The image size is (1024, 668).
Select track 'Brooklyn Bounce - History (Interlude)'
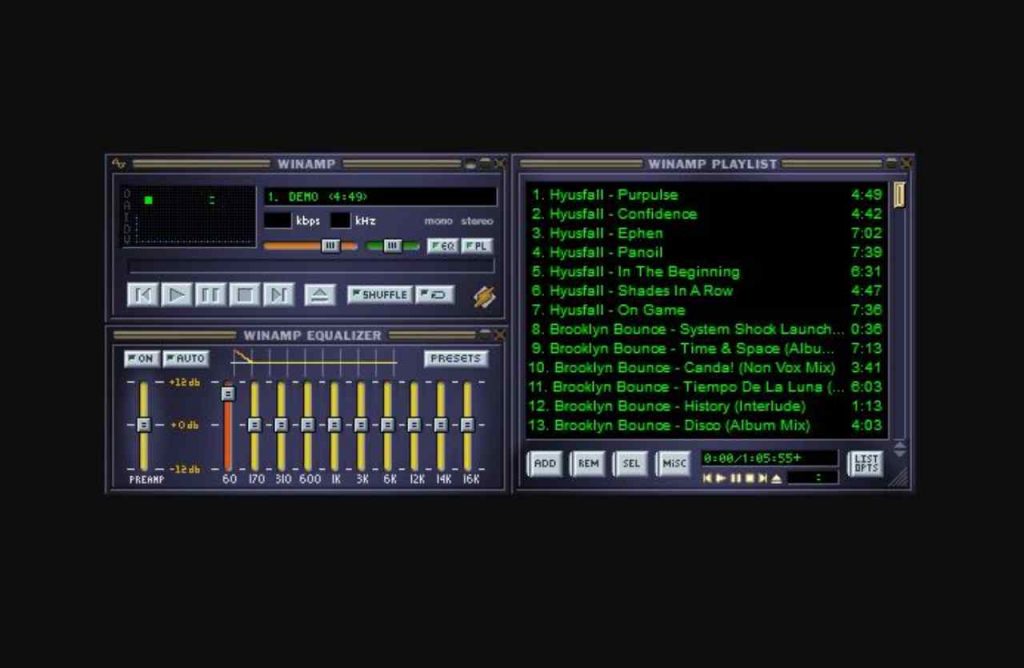tap(707, 406)
